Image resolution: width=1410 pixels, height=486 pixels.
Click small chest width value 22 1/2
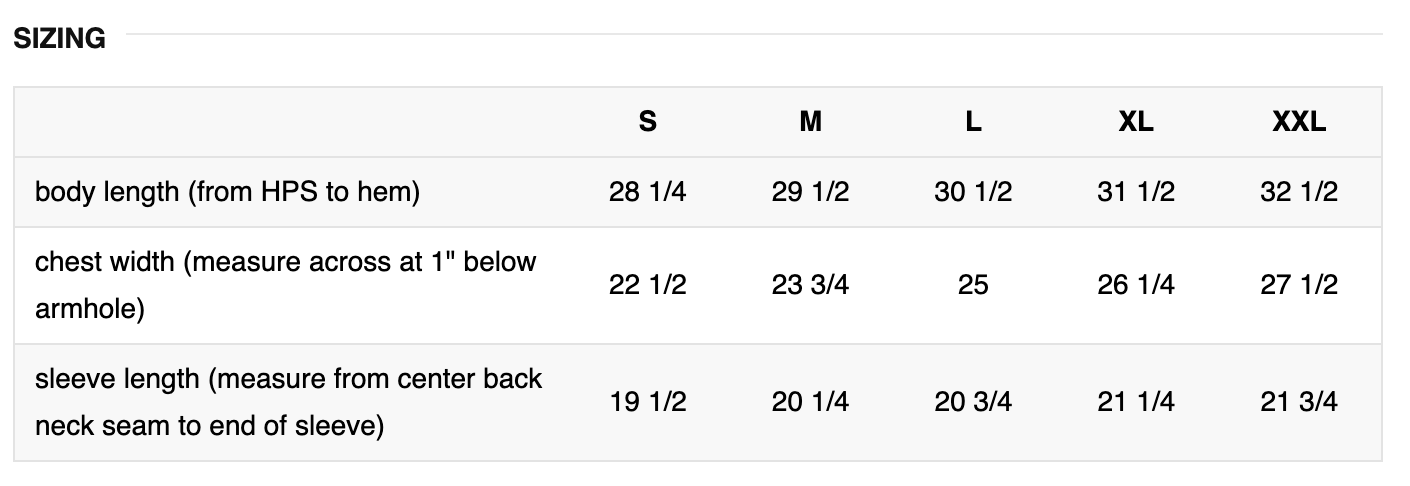(647, 285)
